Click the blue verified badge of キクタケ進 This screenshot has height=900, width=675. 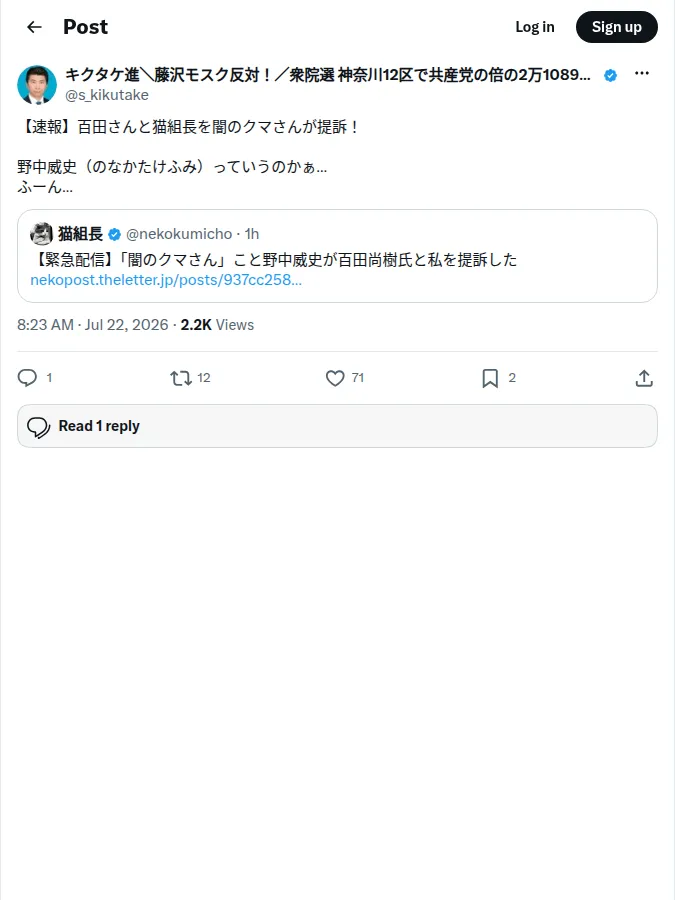click(611, 75)
